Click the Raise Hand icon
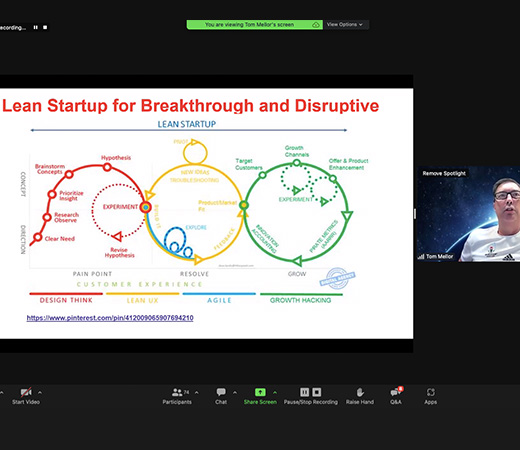This screenshot has height=450, width=520. (360, 392)
